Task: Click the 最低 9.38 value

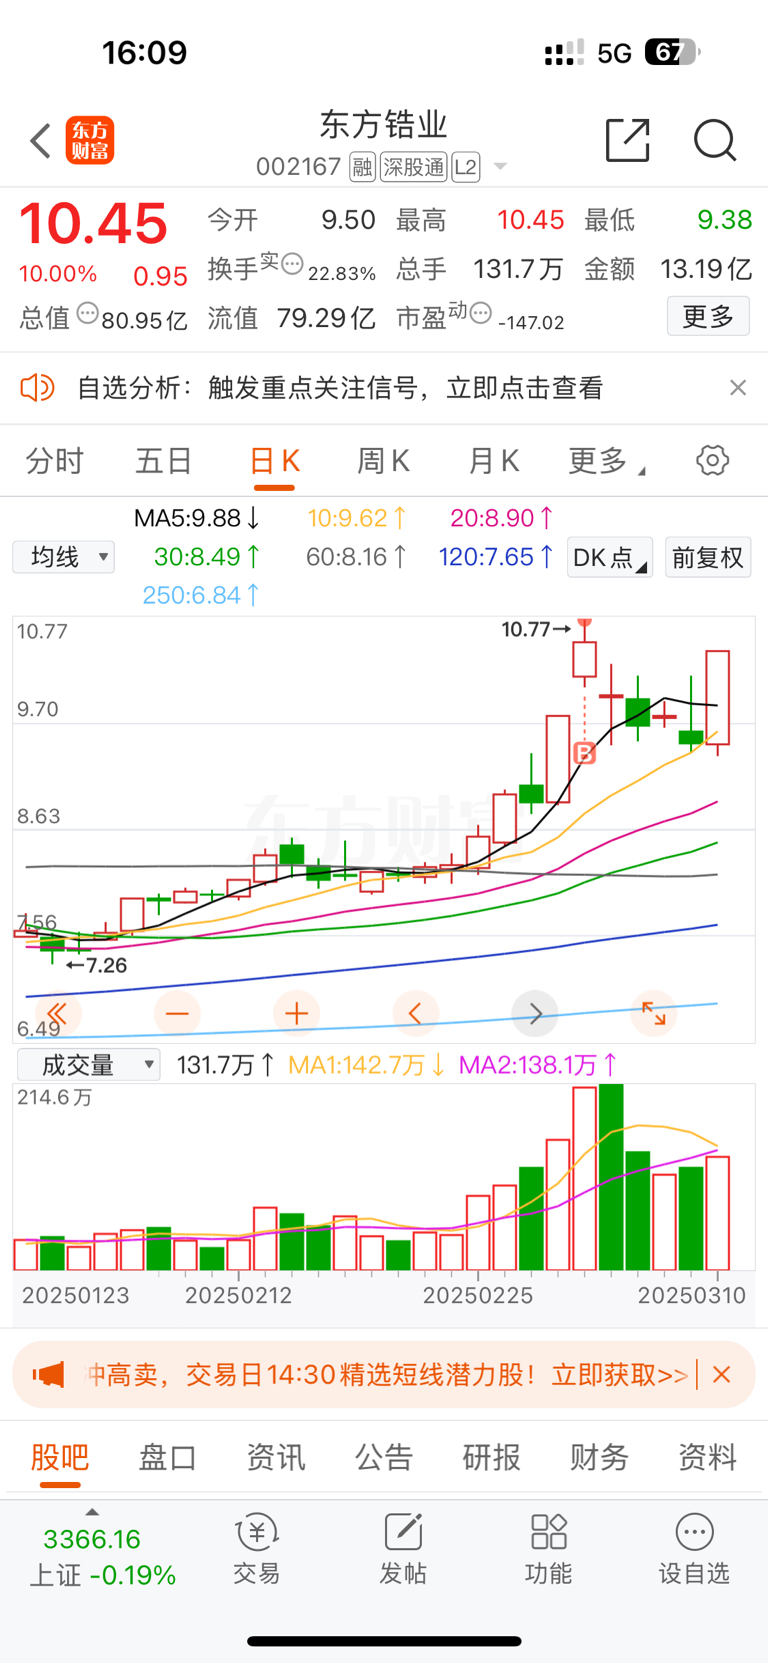Action: 725,220
